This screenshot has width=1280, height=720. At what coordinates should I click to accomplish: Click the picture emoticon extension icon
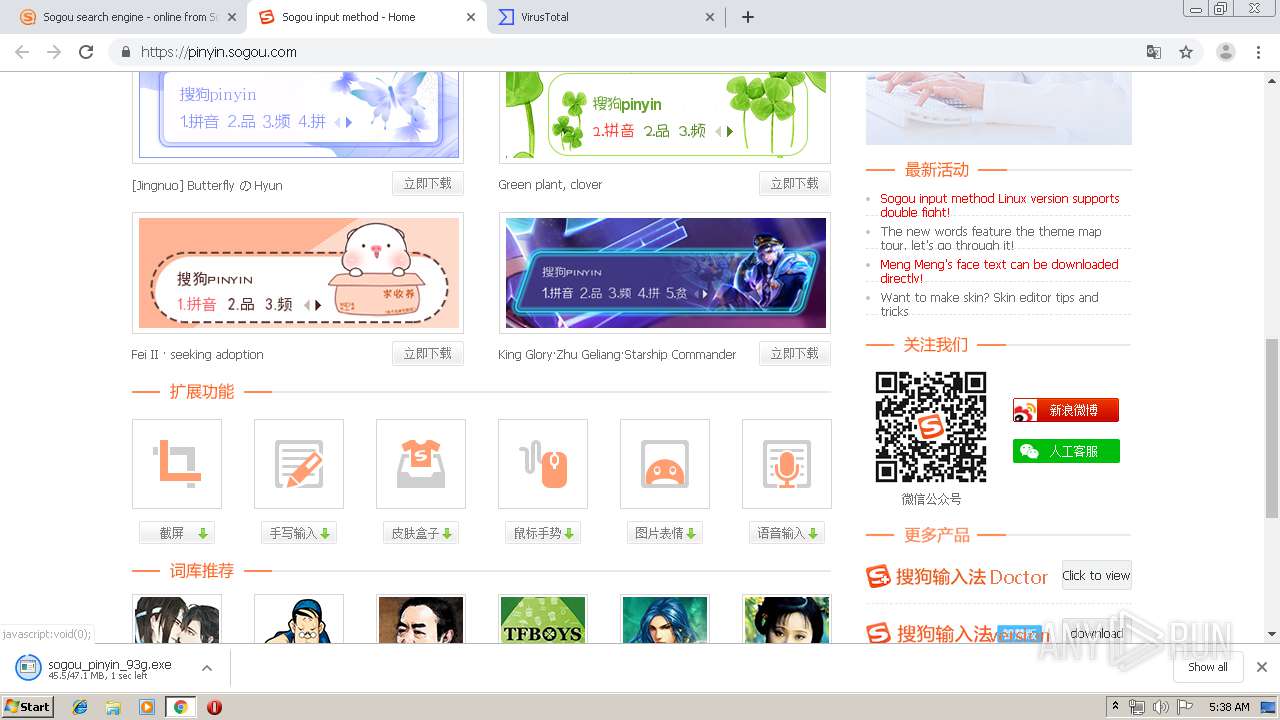665,464
